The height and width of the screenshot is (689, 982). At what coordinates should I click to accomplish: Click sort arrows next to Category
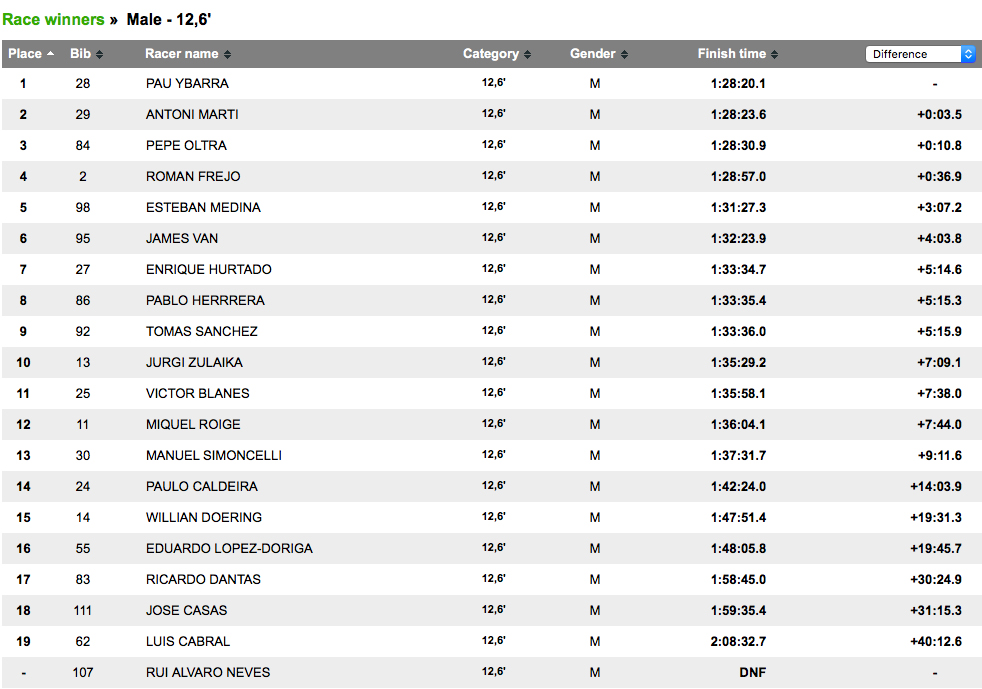point(527,54)
